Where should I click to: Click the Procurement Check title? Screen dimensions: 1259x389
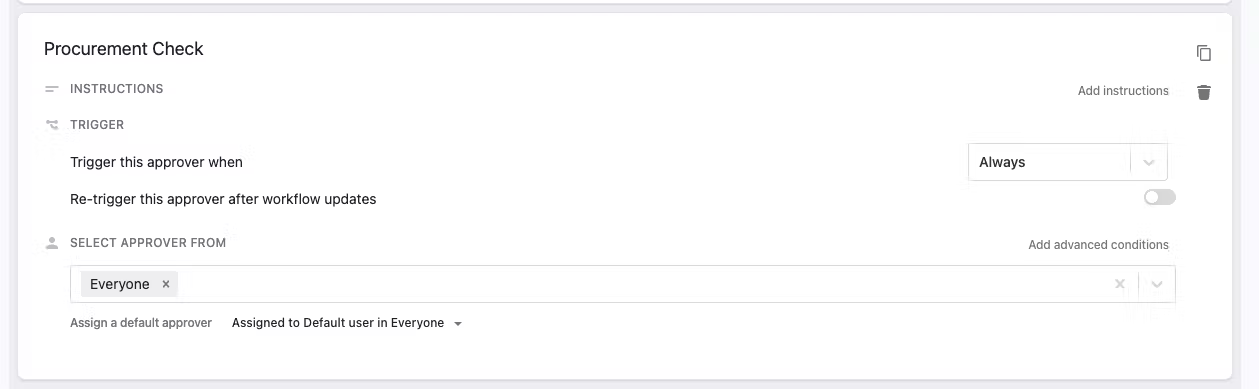point(124,49)
